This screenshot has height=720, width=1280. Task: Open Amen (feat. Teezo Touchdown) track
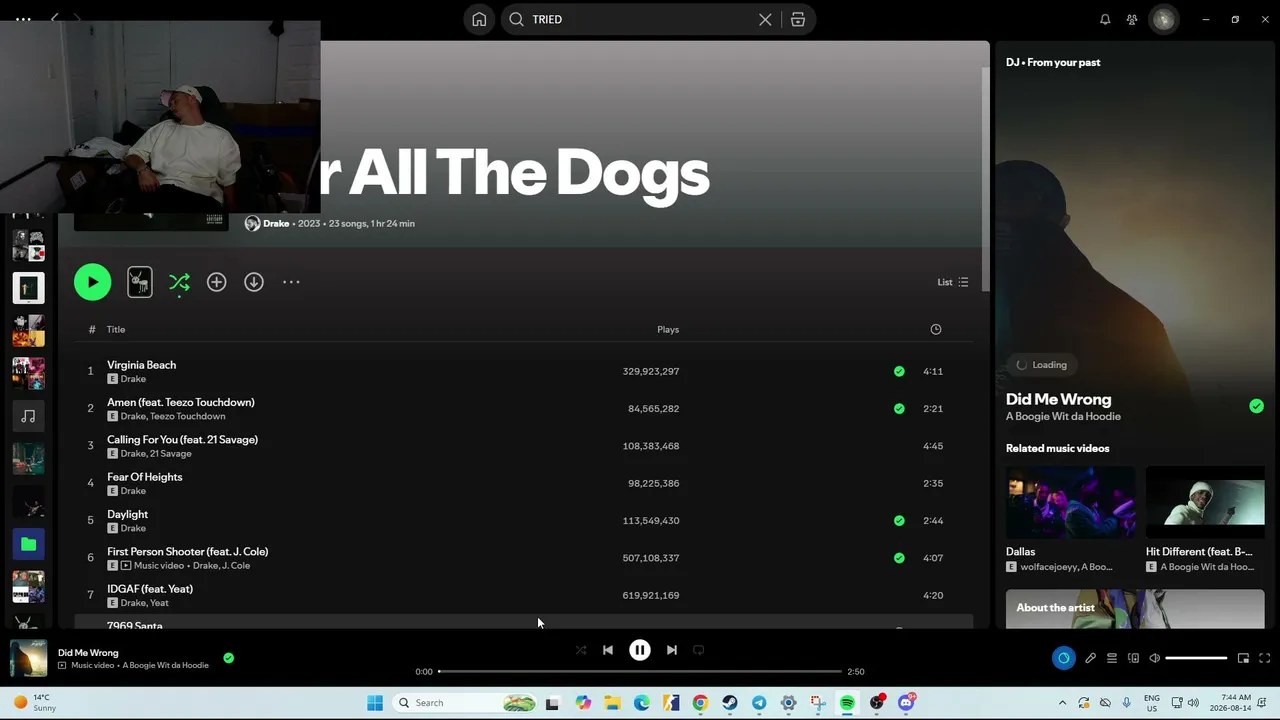click(x=181, y=402)
